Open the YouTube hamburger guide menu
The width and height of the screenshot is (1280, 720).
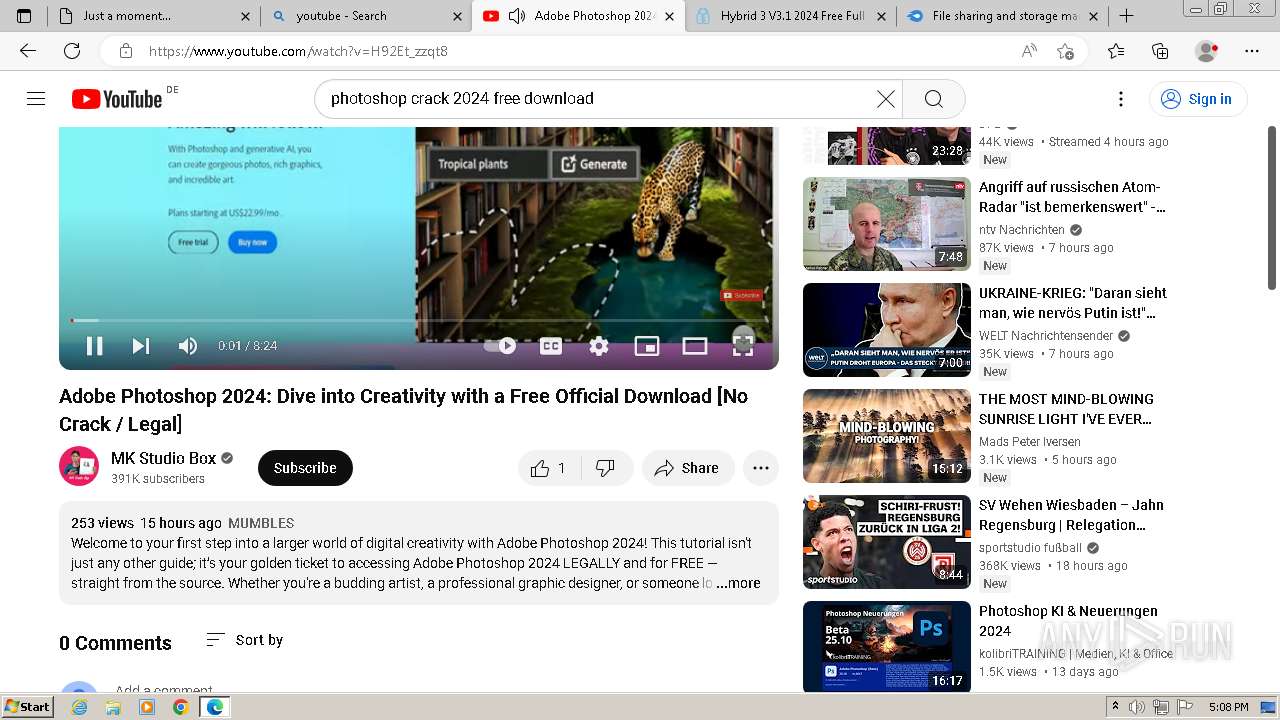[36, 99]
